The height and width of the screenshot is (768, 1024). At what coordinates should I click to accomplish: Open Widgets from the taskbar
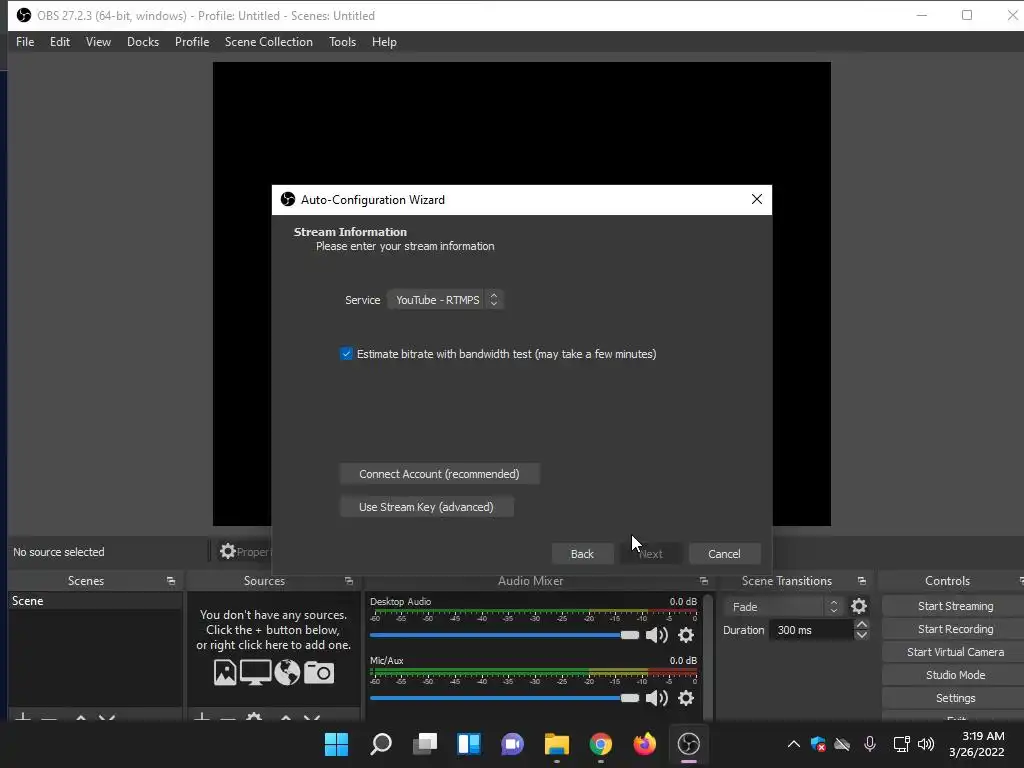(x=469, y=744)
